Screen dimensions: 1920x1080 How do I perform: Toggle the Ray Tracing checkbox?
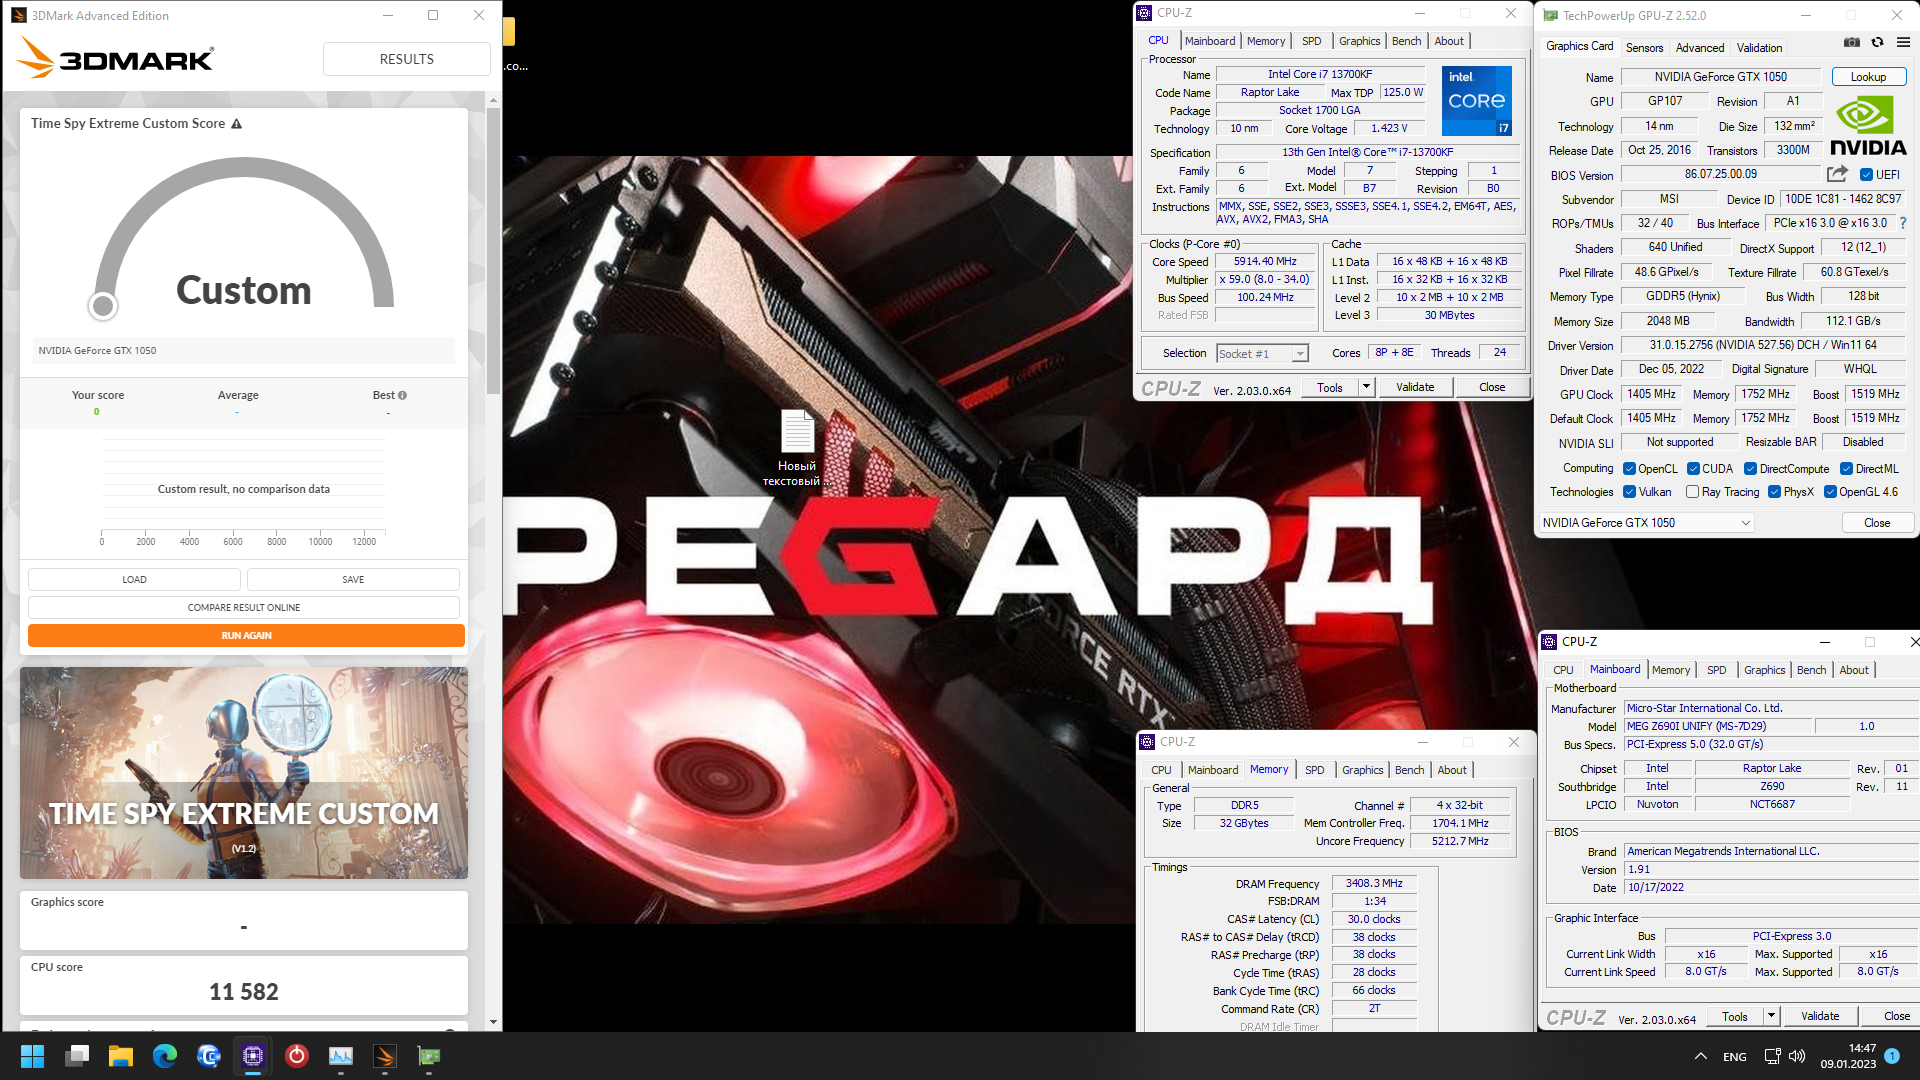point(1692,492)
